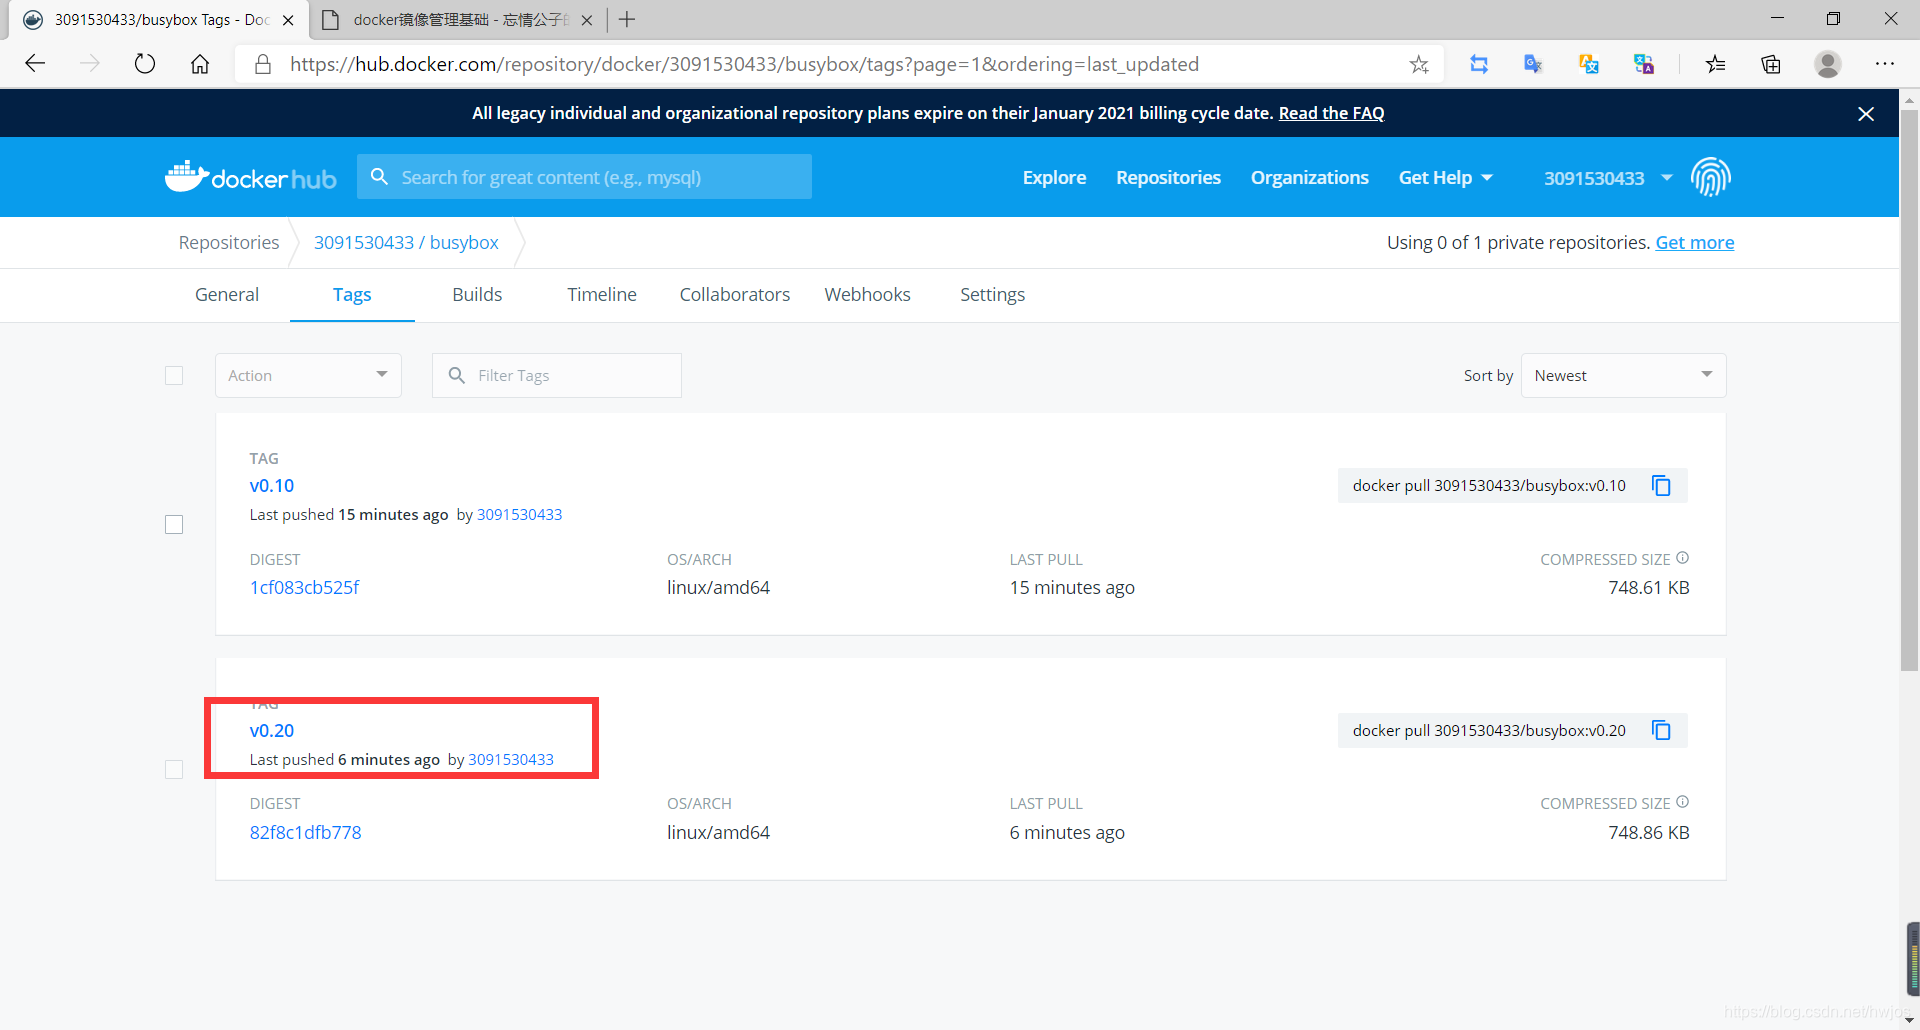Click the page vertical scrollbar thumb
The height and width of the screenshot is (1030, 1920).
point(1910,390)
